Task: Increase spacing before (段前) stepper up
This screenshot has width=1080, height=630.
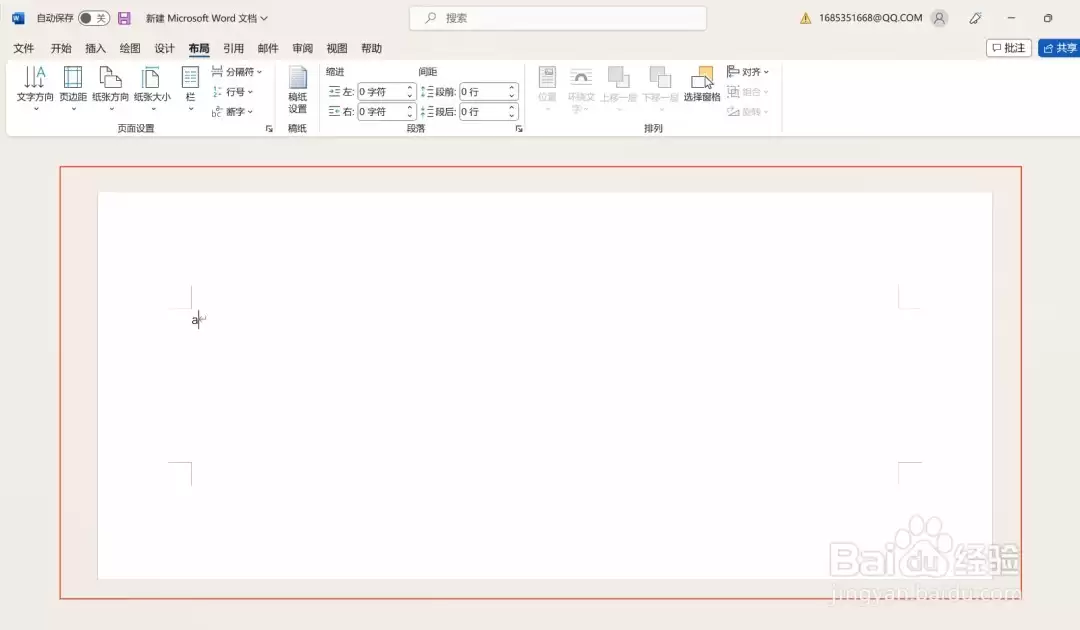Action: (512, 87)
